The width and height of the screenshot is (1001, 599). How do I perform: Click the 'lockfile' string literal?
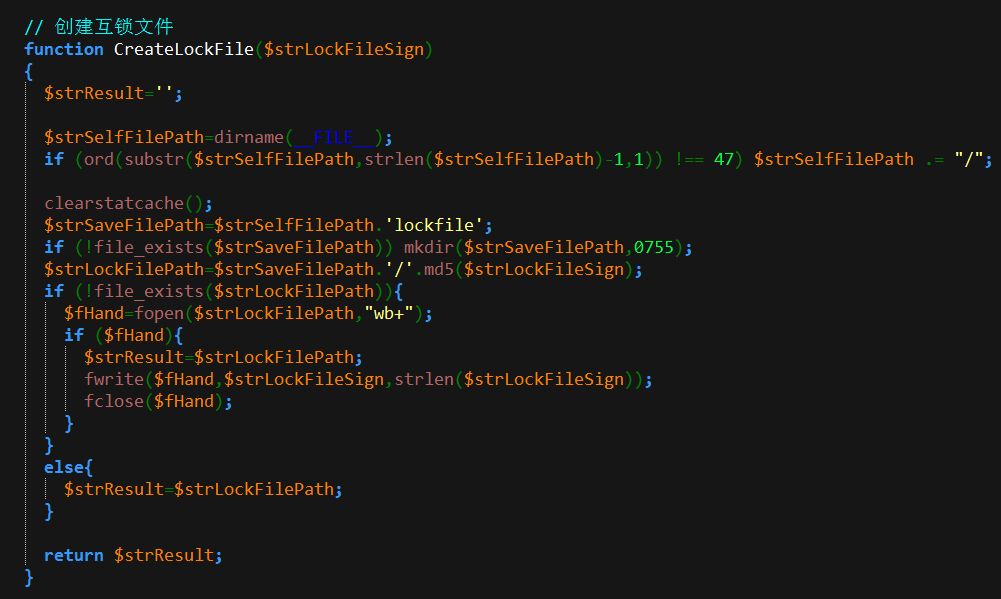433,225
